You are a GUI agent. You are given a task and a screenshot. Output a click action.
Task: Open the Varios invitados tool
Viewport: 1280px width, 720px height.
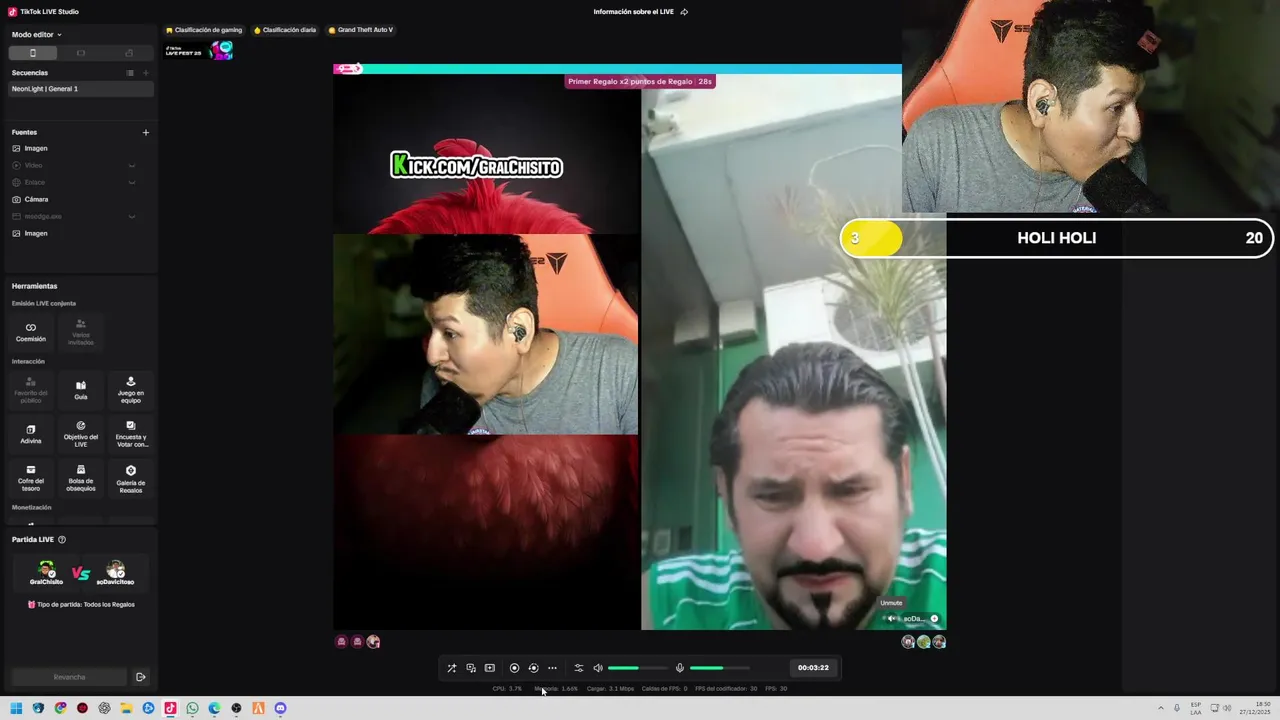[x=81, y=332]
